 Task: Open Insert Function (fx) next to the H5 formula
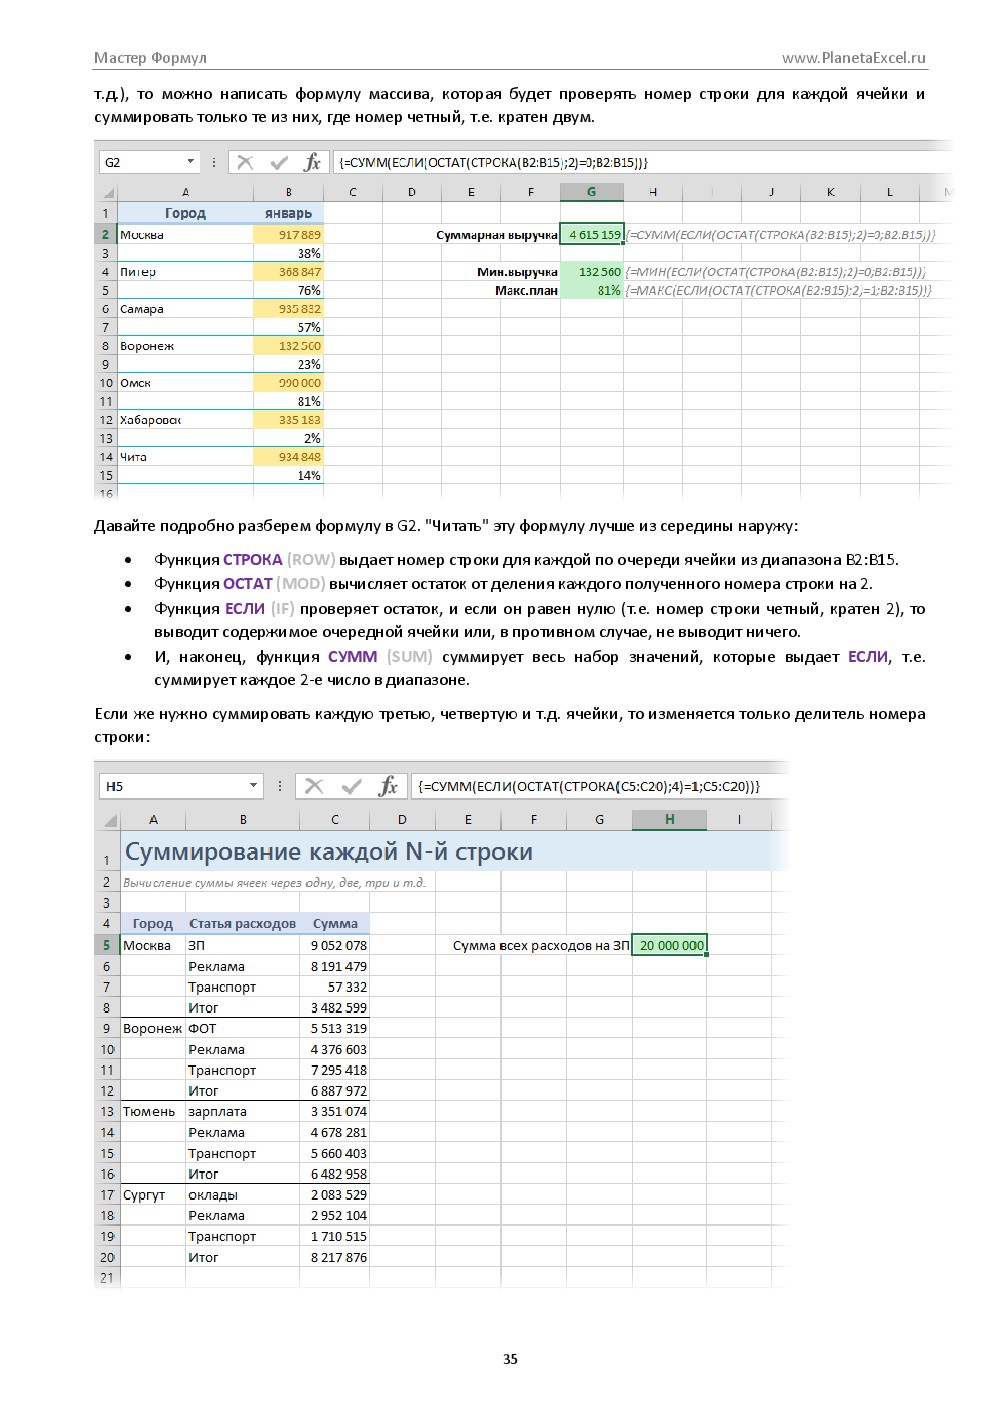388,786
